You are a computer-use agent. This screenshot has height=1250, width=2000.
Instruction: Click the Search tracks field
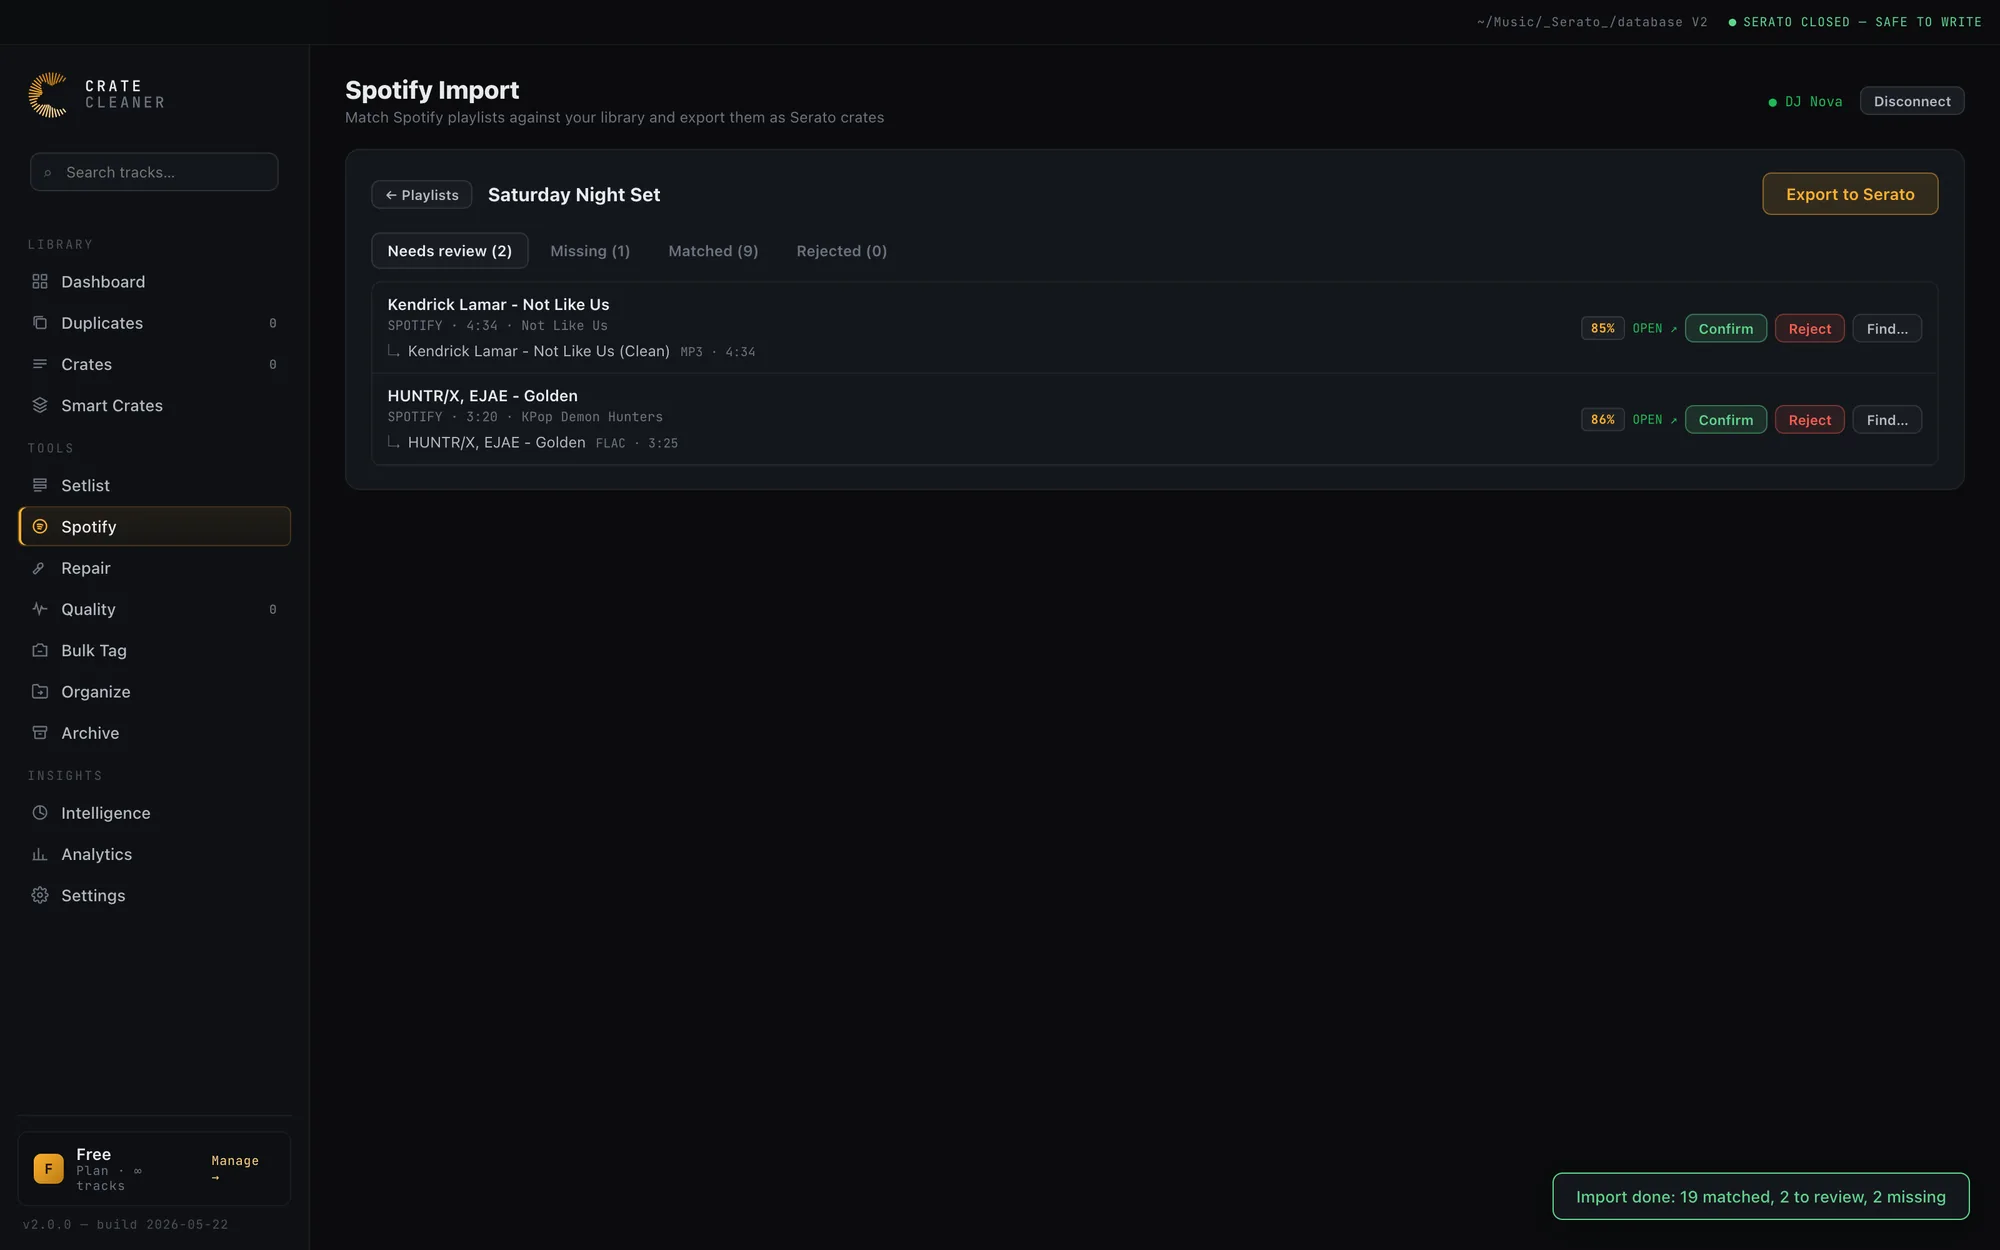point(154,172)
